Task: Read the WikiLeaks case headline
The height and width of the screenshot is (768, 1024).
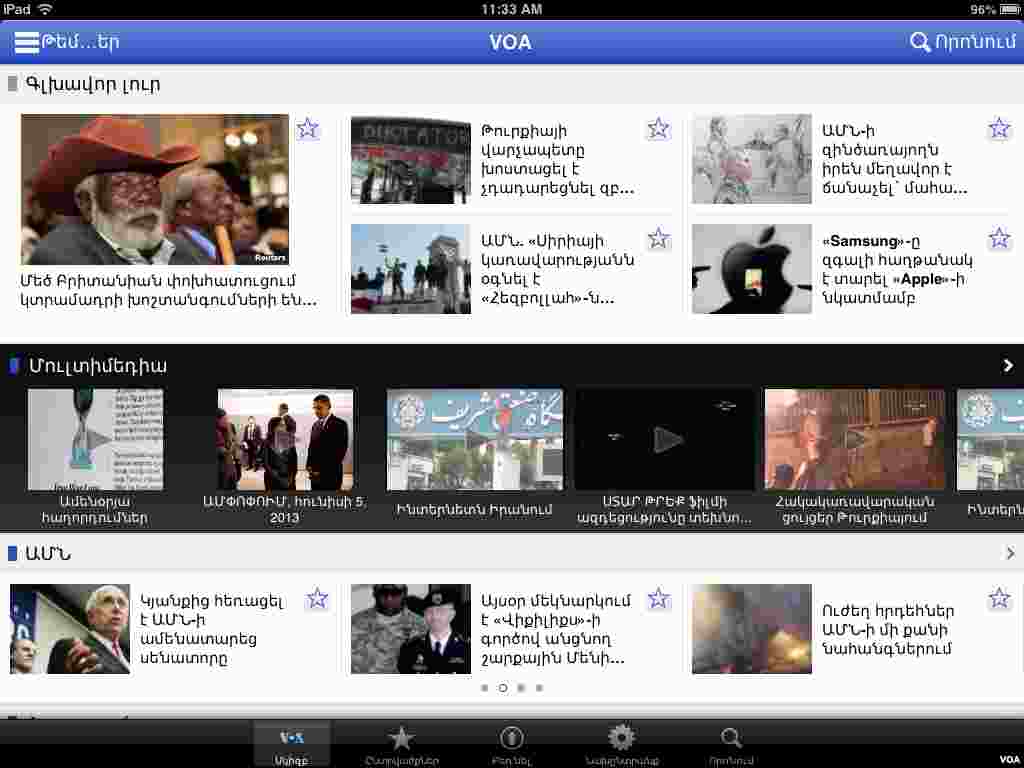Action: pyautogui.click(x=556, y=629)
